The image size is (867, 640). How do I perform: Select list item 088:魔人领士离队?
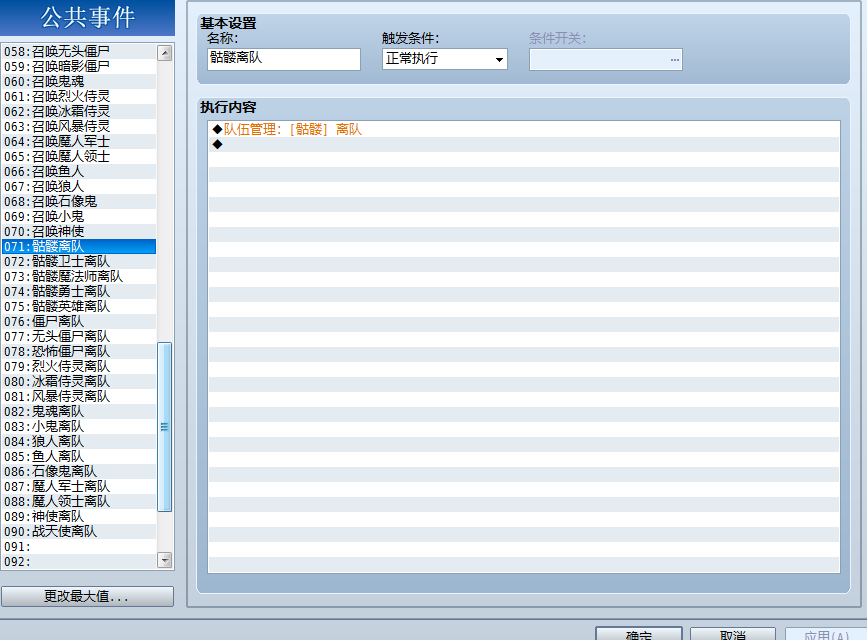79,501
